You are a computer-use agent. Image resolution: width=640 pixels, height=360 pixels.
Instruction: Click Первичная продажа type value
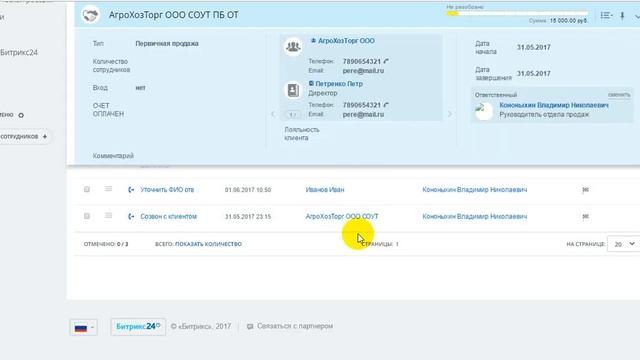pyautogui.click(x=167, y=43)
